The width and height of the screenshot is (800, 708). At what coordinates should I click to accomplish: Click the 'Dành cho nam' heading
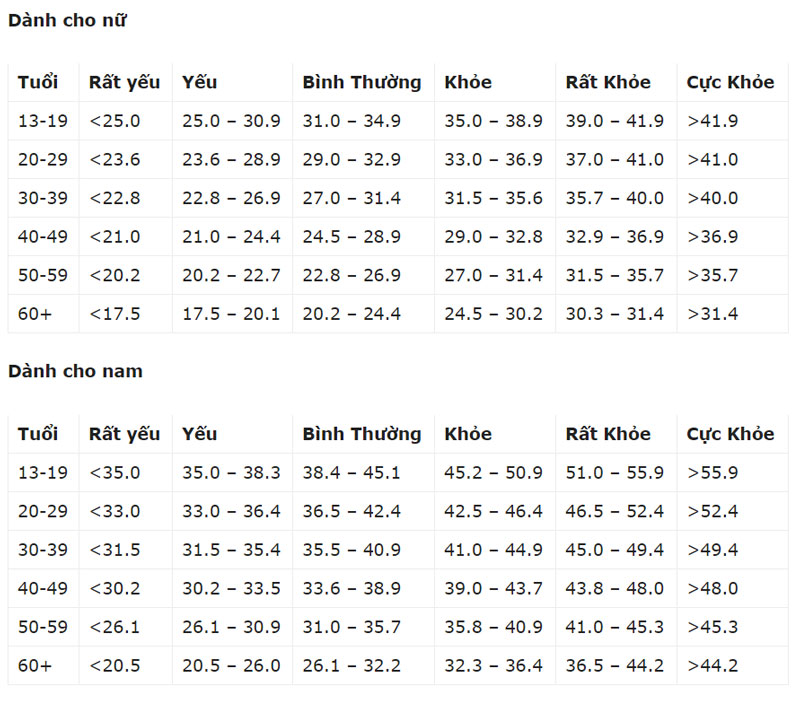click(75, 371)
